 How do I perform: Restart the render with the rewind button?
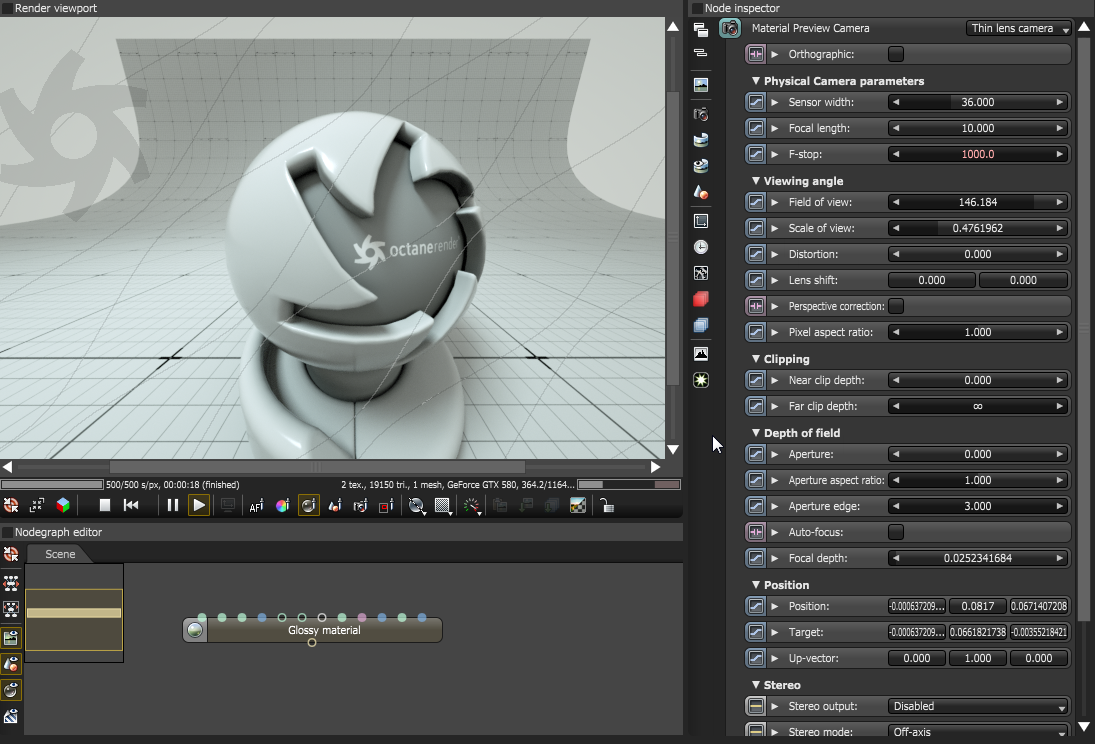pos(131,505)
